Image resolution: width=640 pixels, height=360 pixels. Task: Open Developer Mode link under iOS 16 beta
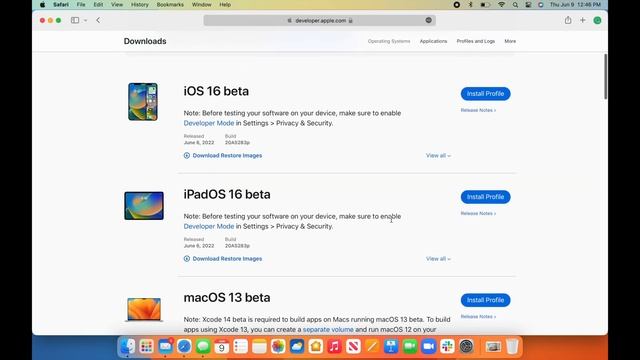click(x=209, y=123)
